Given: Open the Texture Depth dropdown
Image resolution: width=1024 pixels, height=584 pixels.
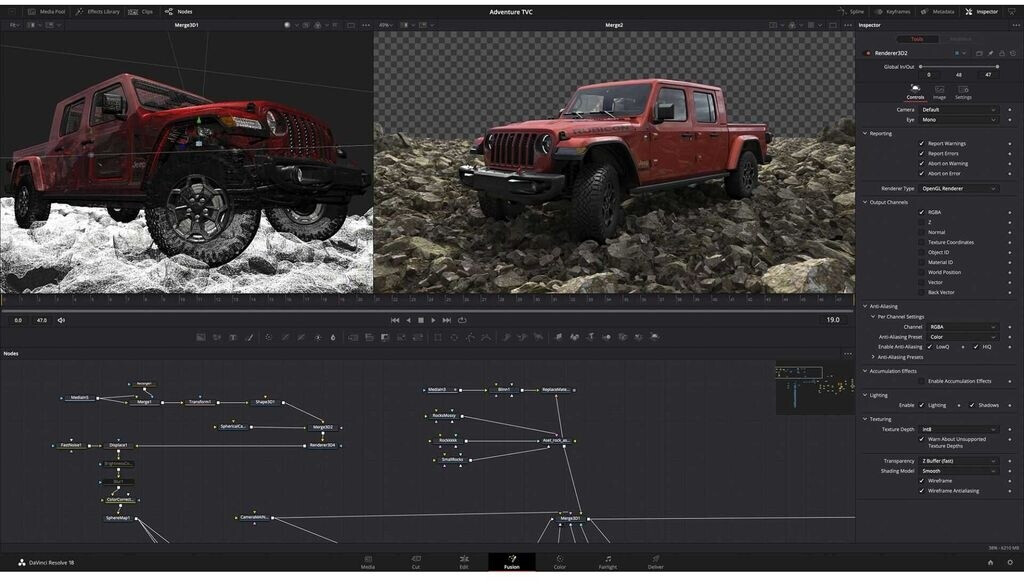Looking at the screenshot, I should 959,429.
